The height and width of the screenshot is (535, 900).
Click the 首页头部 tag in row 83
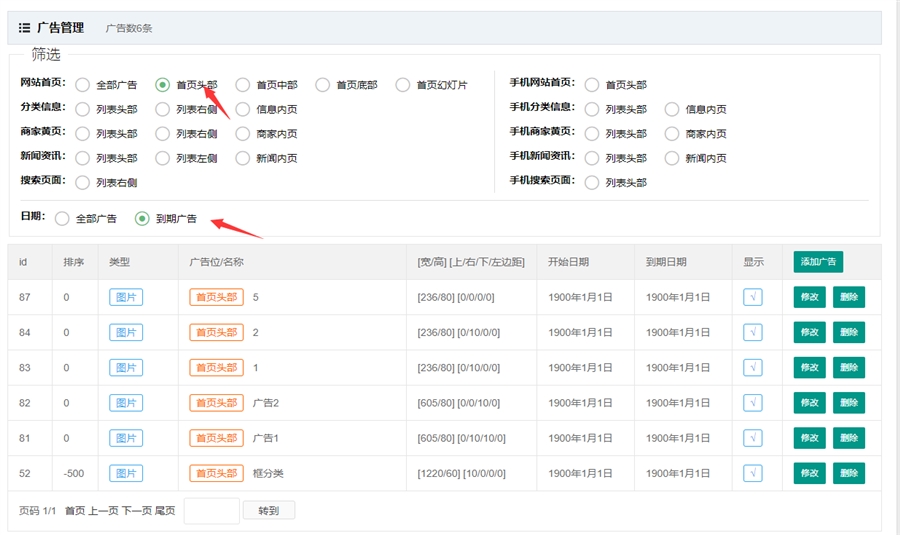(216, 368)
